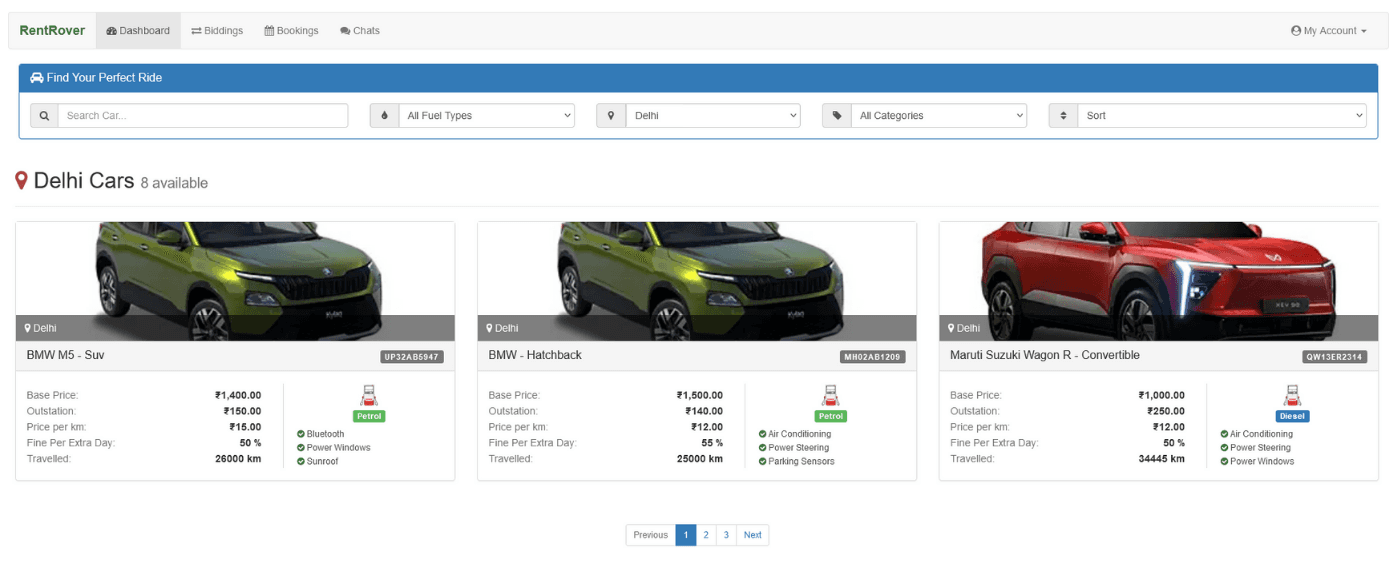
Task: Click the BMW M5 - Suv title
Action: pos(66,355)
